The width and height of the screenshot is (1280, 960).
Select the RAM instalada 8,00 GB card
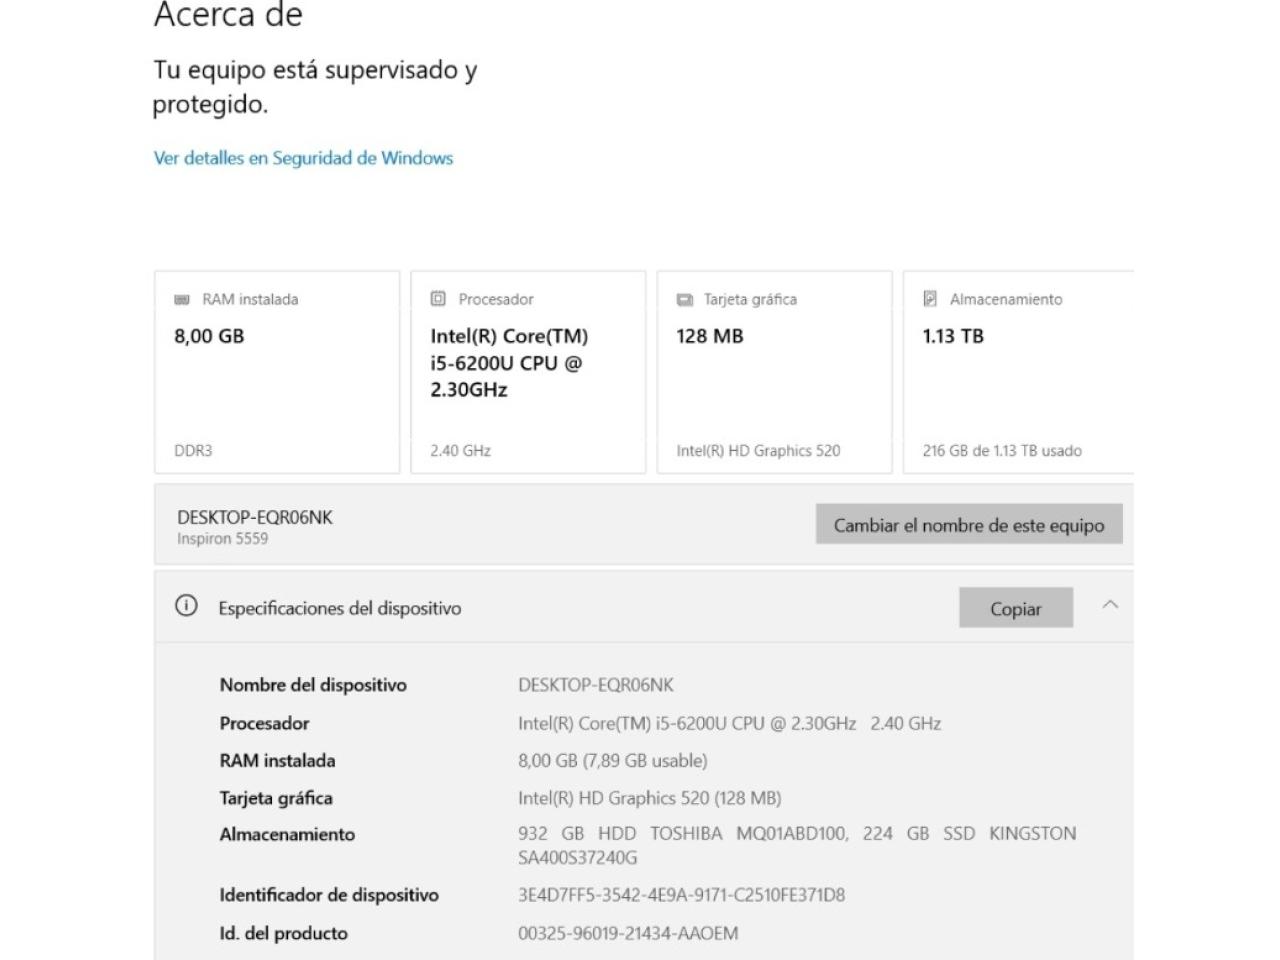click(277, 372)
